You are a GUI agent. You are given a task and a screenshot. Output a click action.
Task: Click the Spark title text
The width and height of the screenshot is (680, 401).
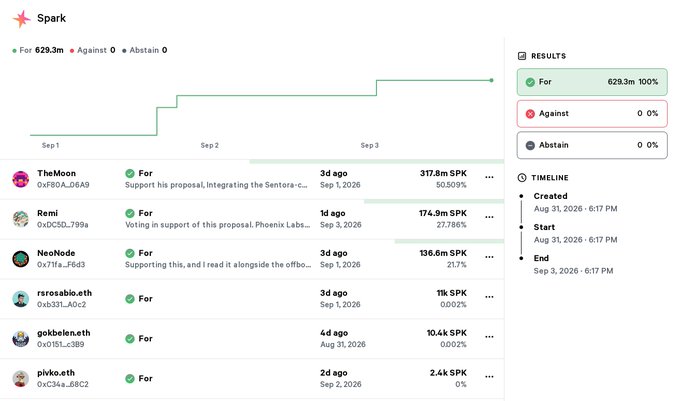52,18
